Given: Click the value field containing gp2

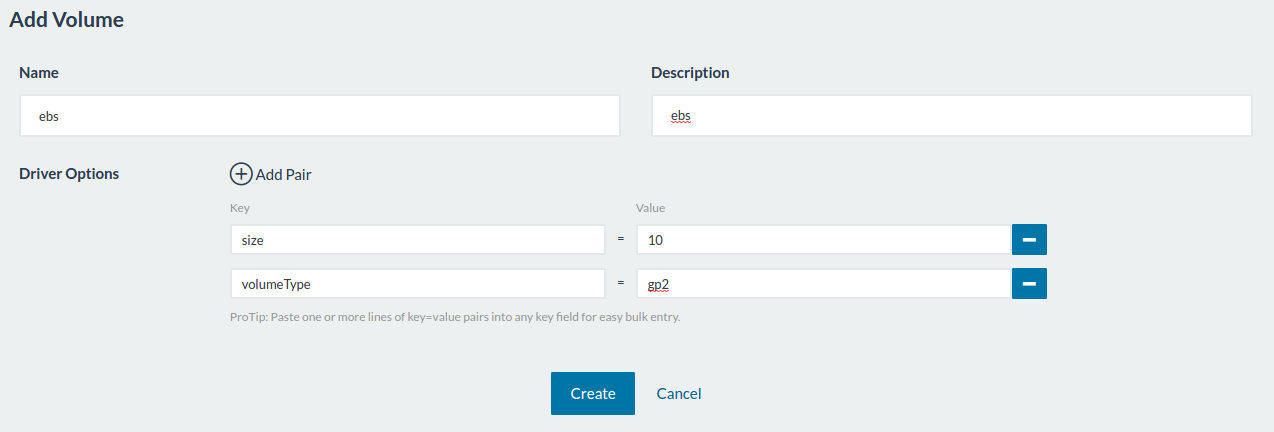Looking at the screenshot, I should click(x=823, y=284).
